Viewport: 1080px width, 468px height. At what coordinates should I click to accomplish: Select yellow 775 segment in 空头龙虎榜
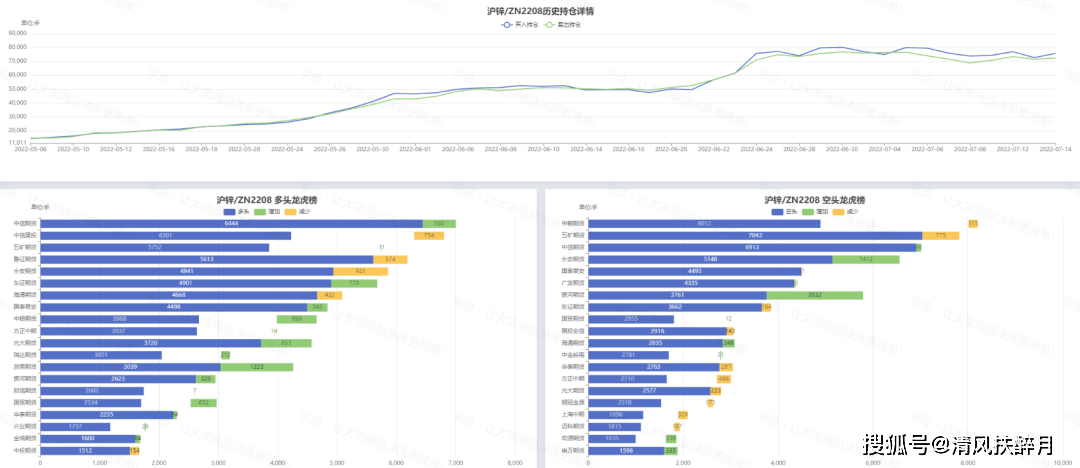click(940, 236)
